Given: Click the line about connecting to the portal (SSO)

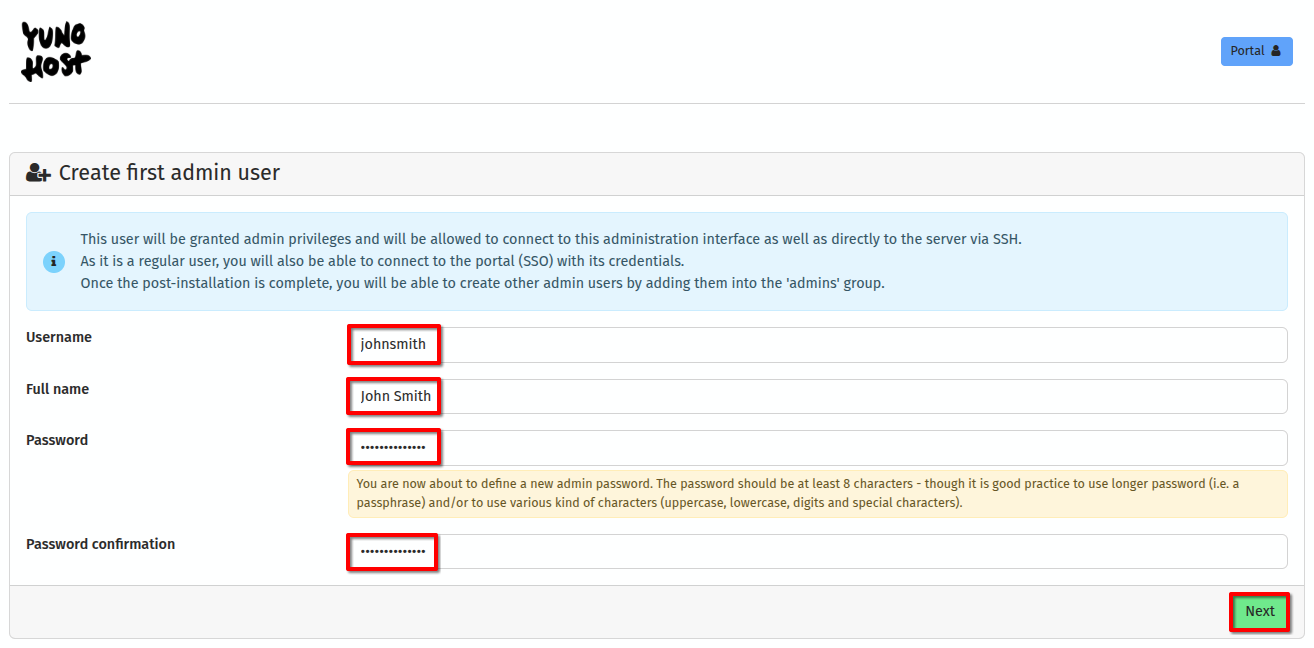Looking at the screenshot, I should (382, 261).
